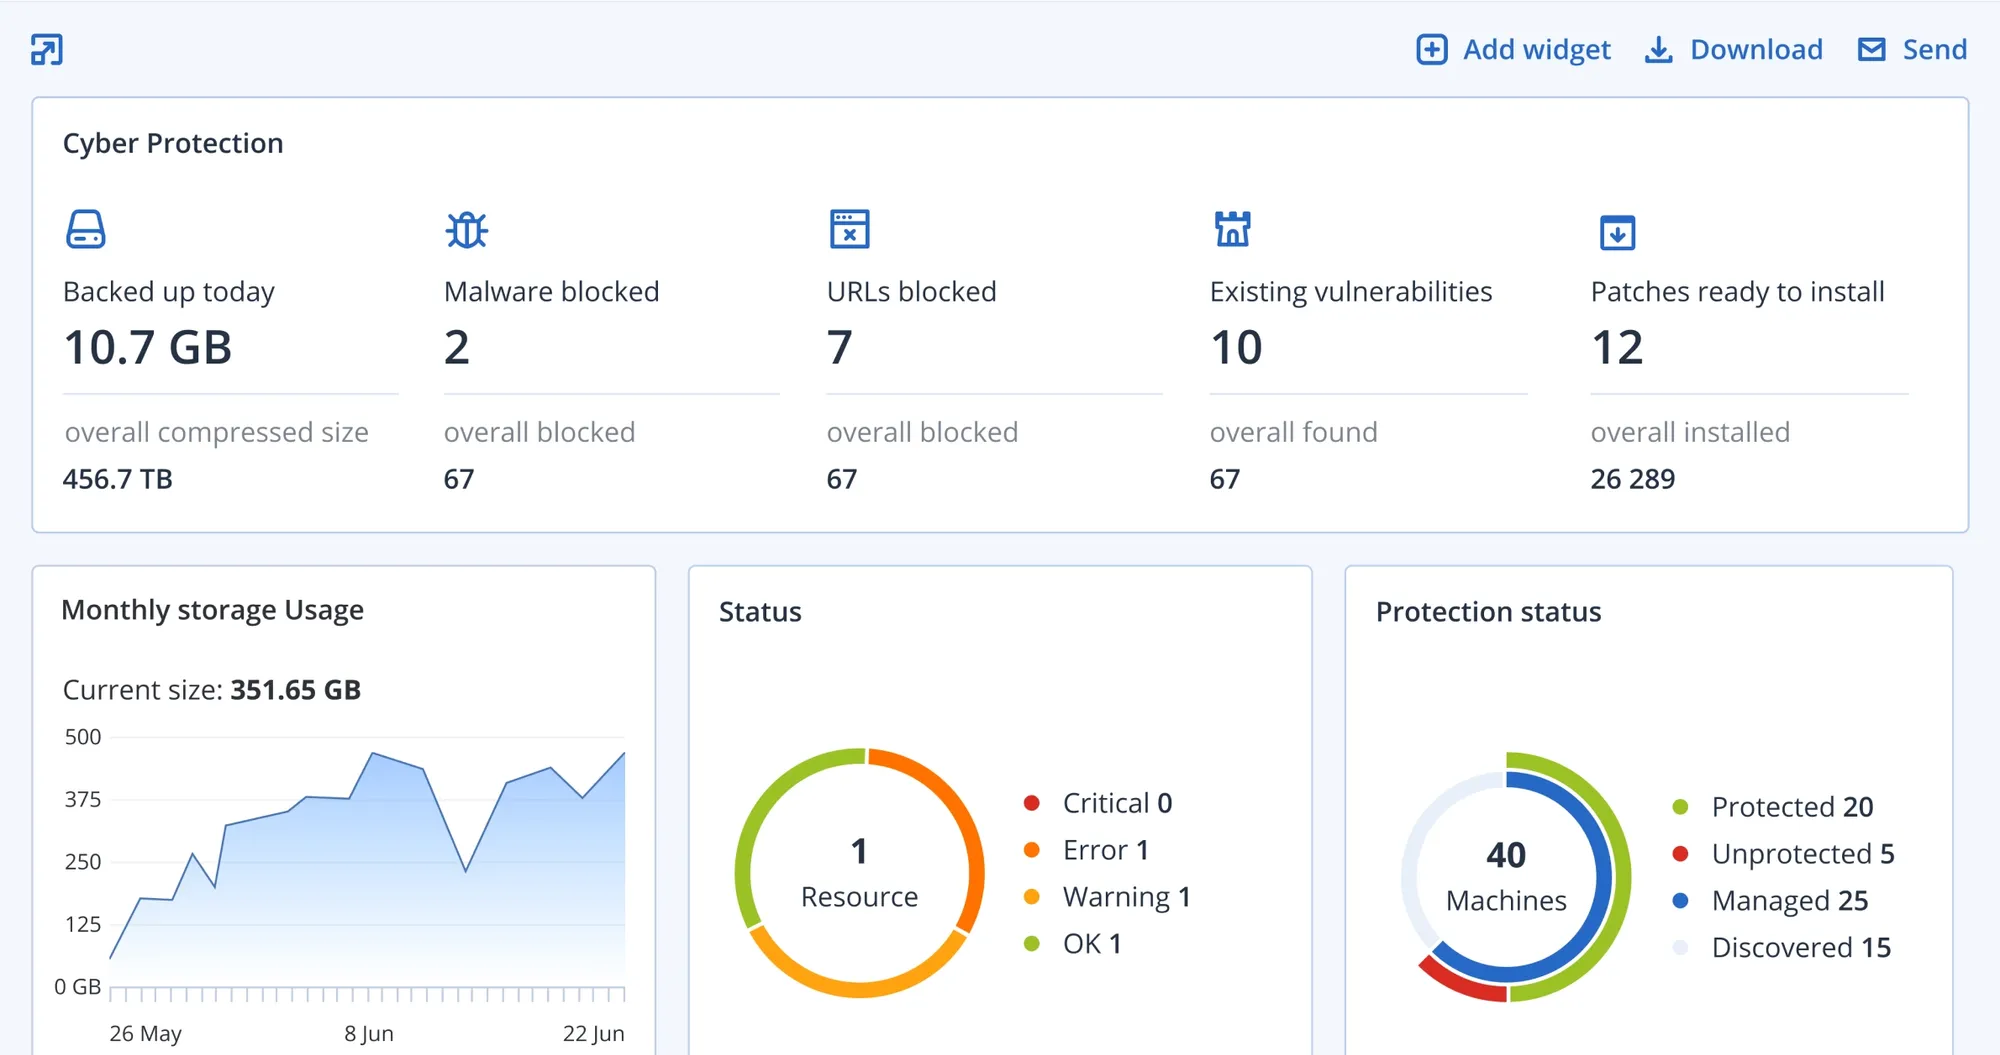Click the backup drive icon above Backed up today
The image size is (2000, 1055).
click(86, 229)
